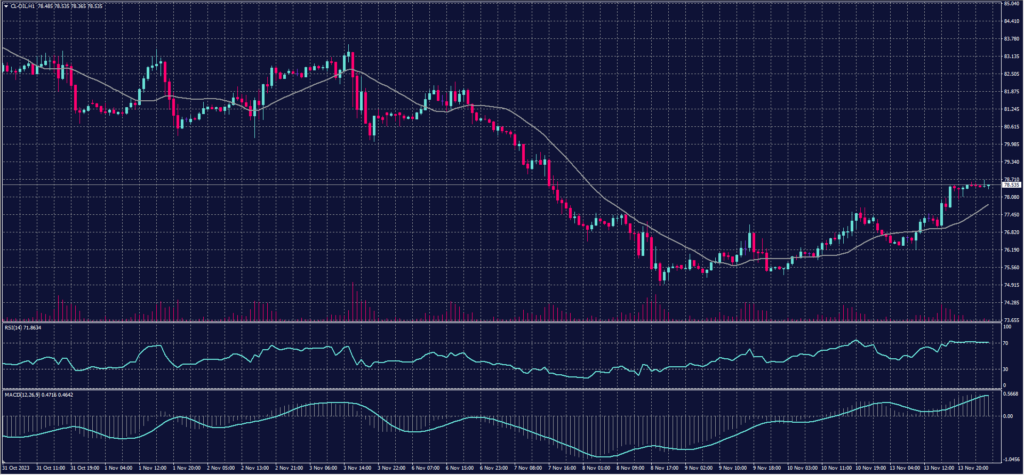Open the RSI(14) indicator label
Viewport: 1024px width, 475px height.
[x=14, y=326]
